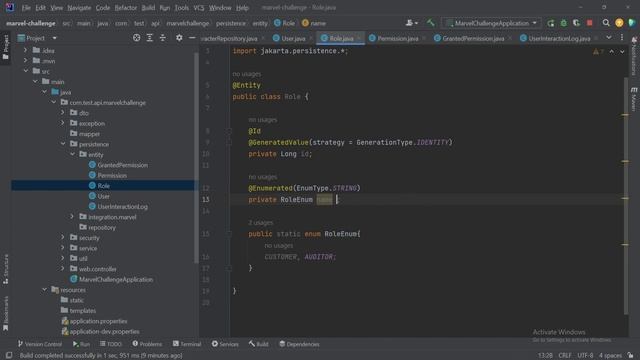Click the CRLF line separator status
Image resolution: width=640 pixels, height=360 pixels.
(565, 356)
